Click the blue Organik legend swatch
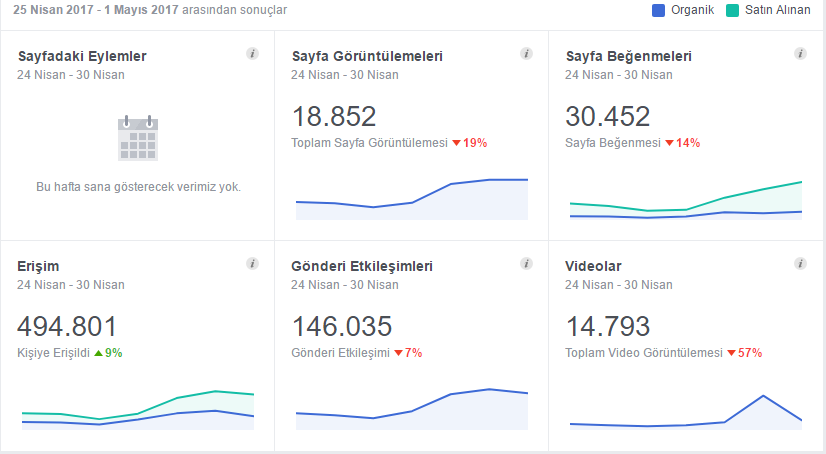 tap(658, 11)
